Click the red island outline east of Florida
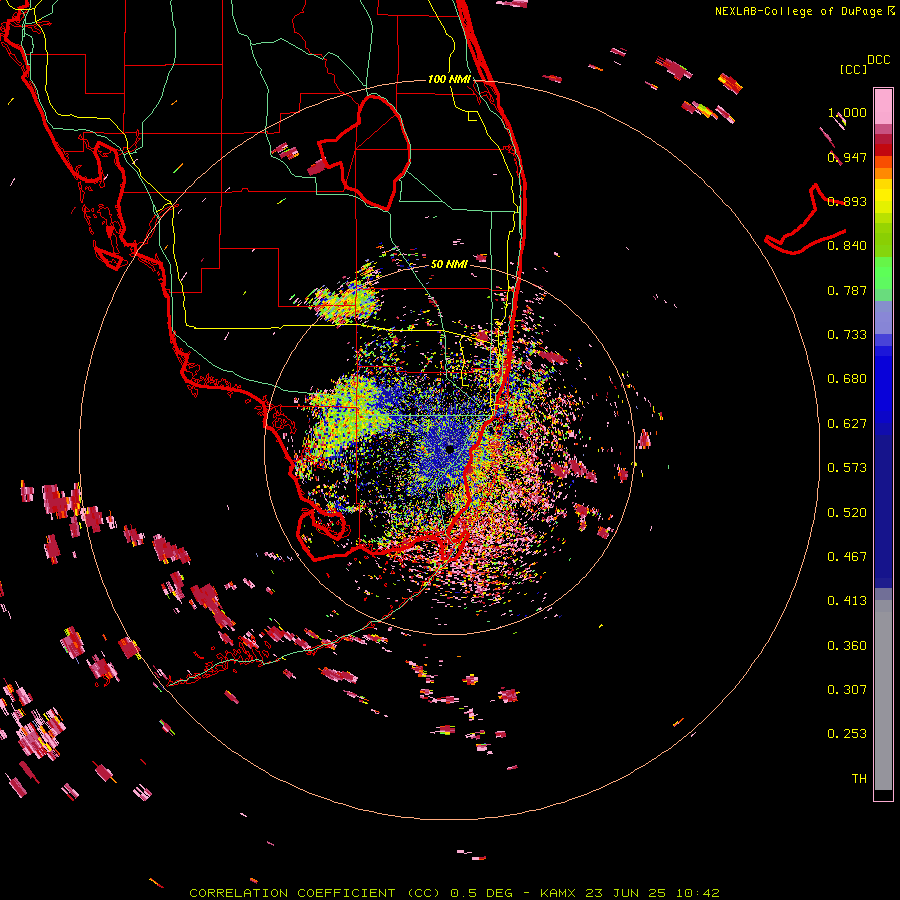Screen dimensions: 900x900 click(805, 220)
